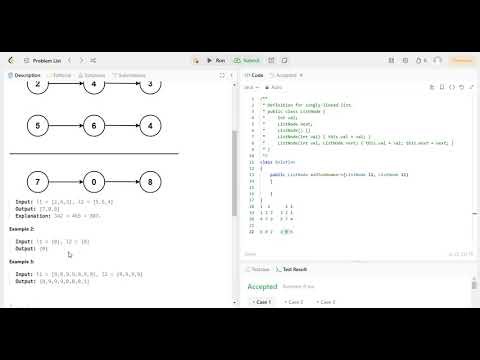
Task: Pick a random problem shuffle icon
Action: 93,60
